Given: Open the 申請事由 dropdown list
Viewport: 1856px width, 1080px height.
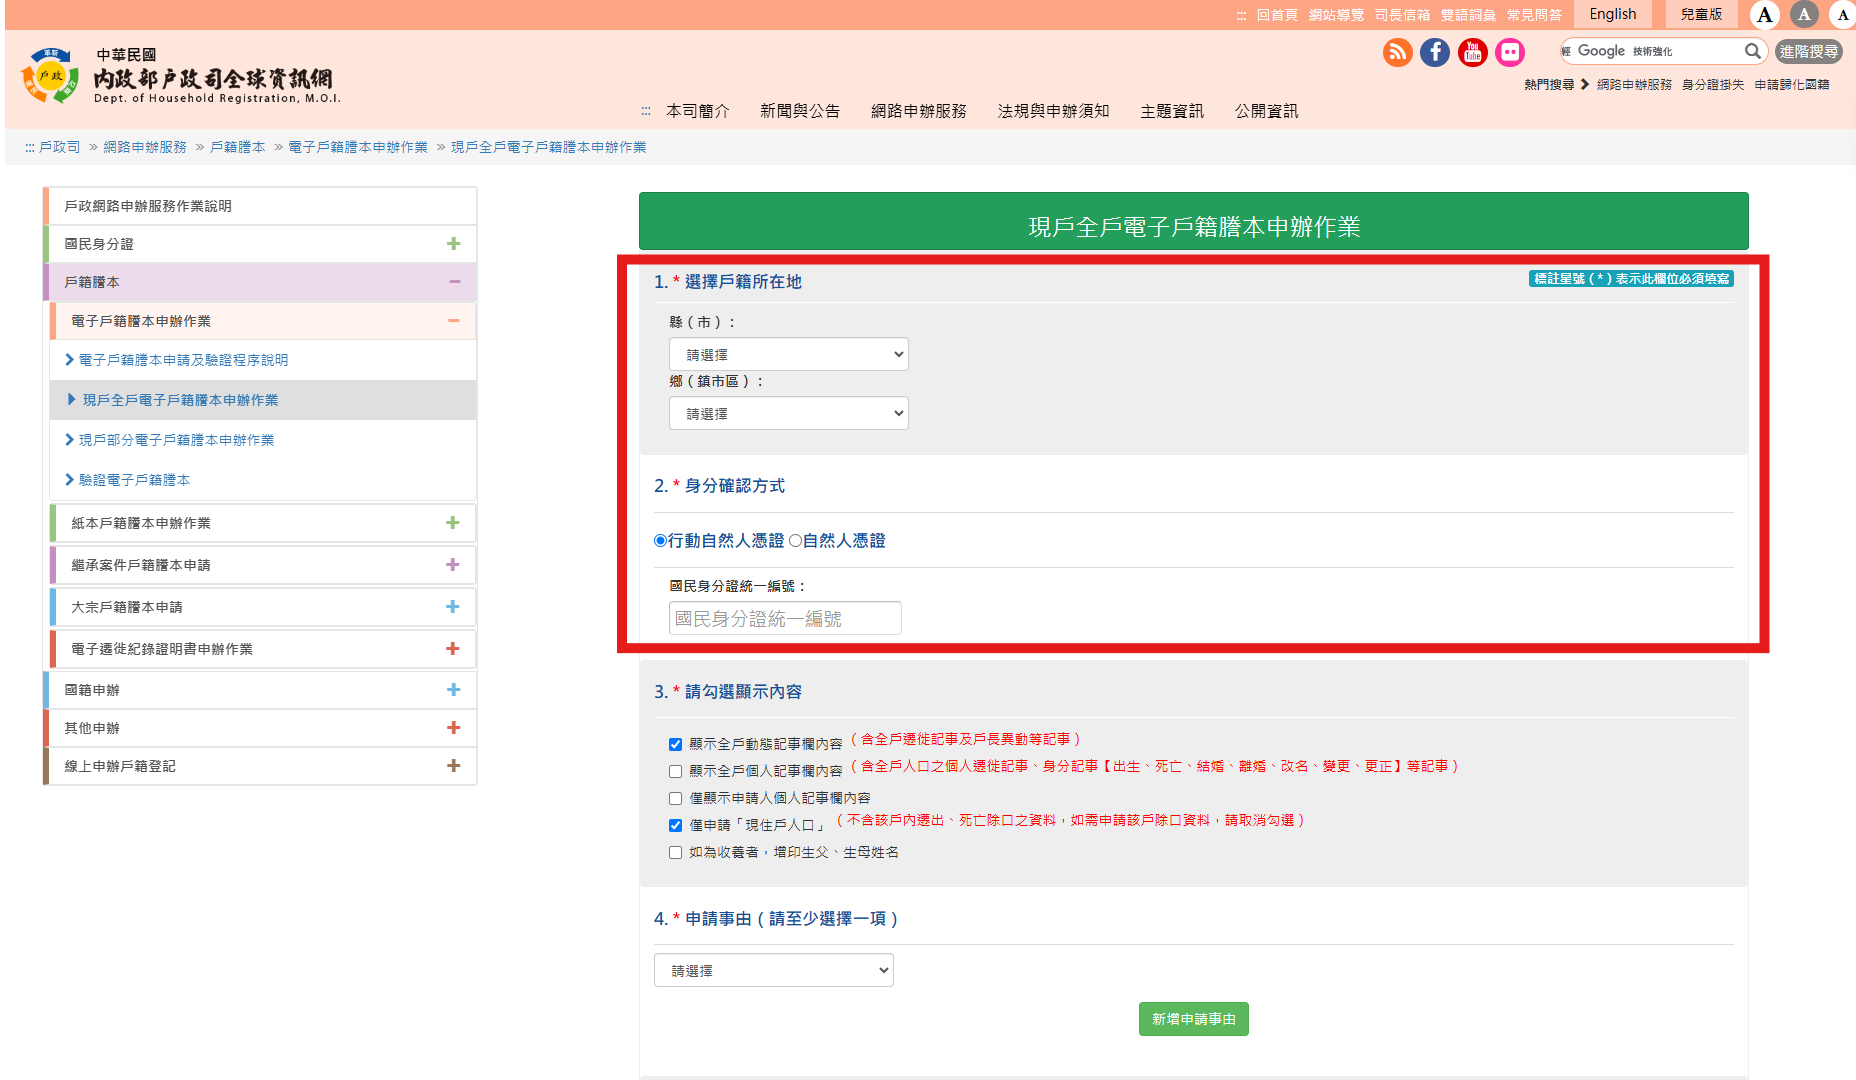Looking at the screenshot, I should pos(773,970).
